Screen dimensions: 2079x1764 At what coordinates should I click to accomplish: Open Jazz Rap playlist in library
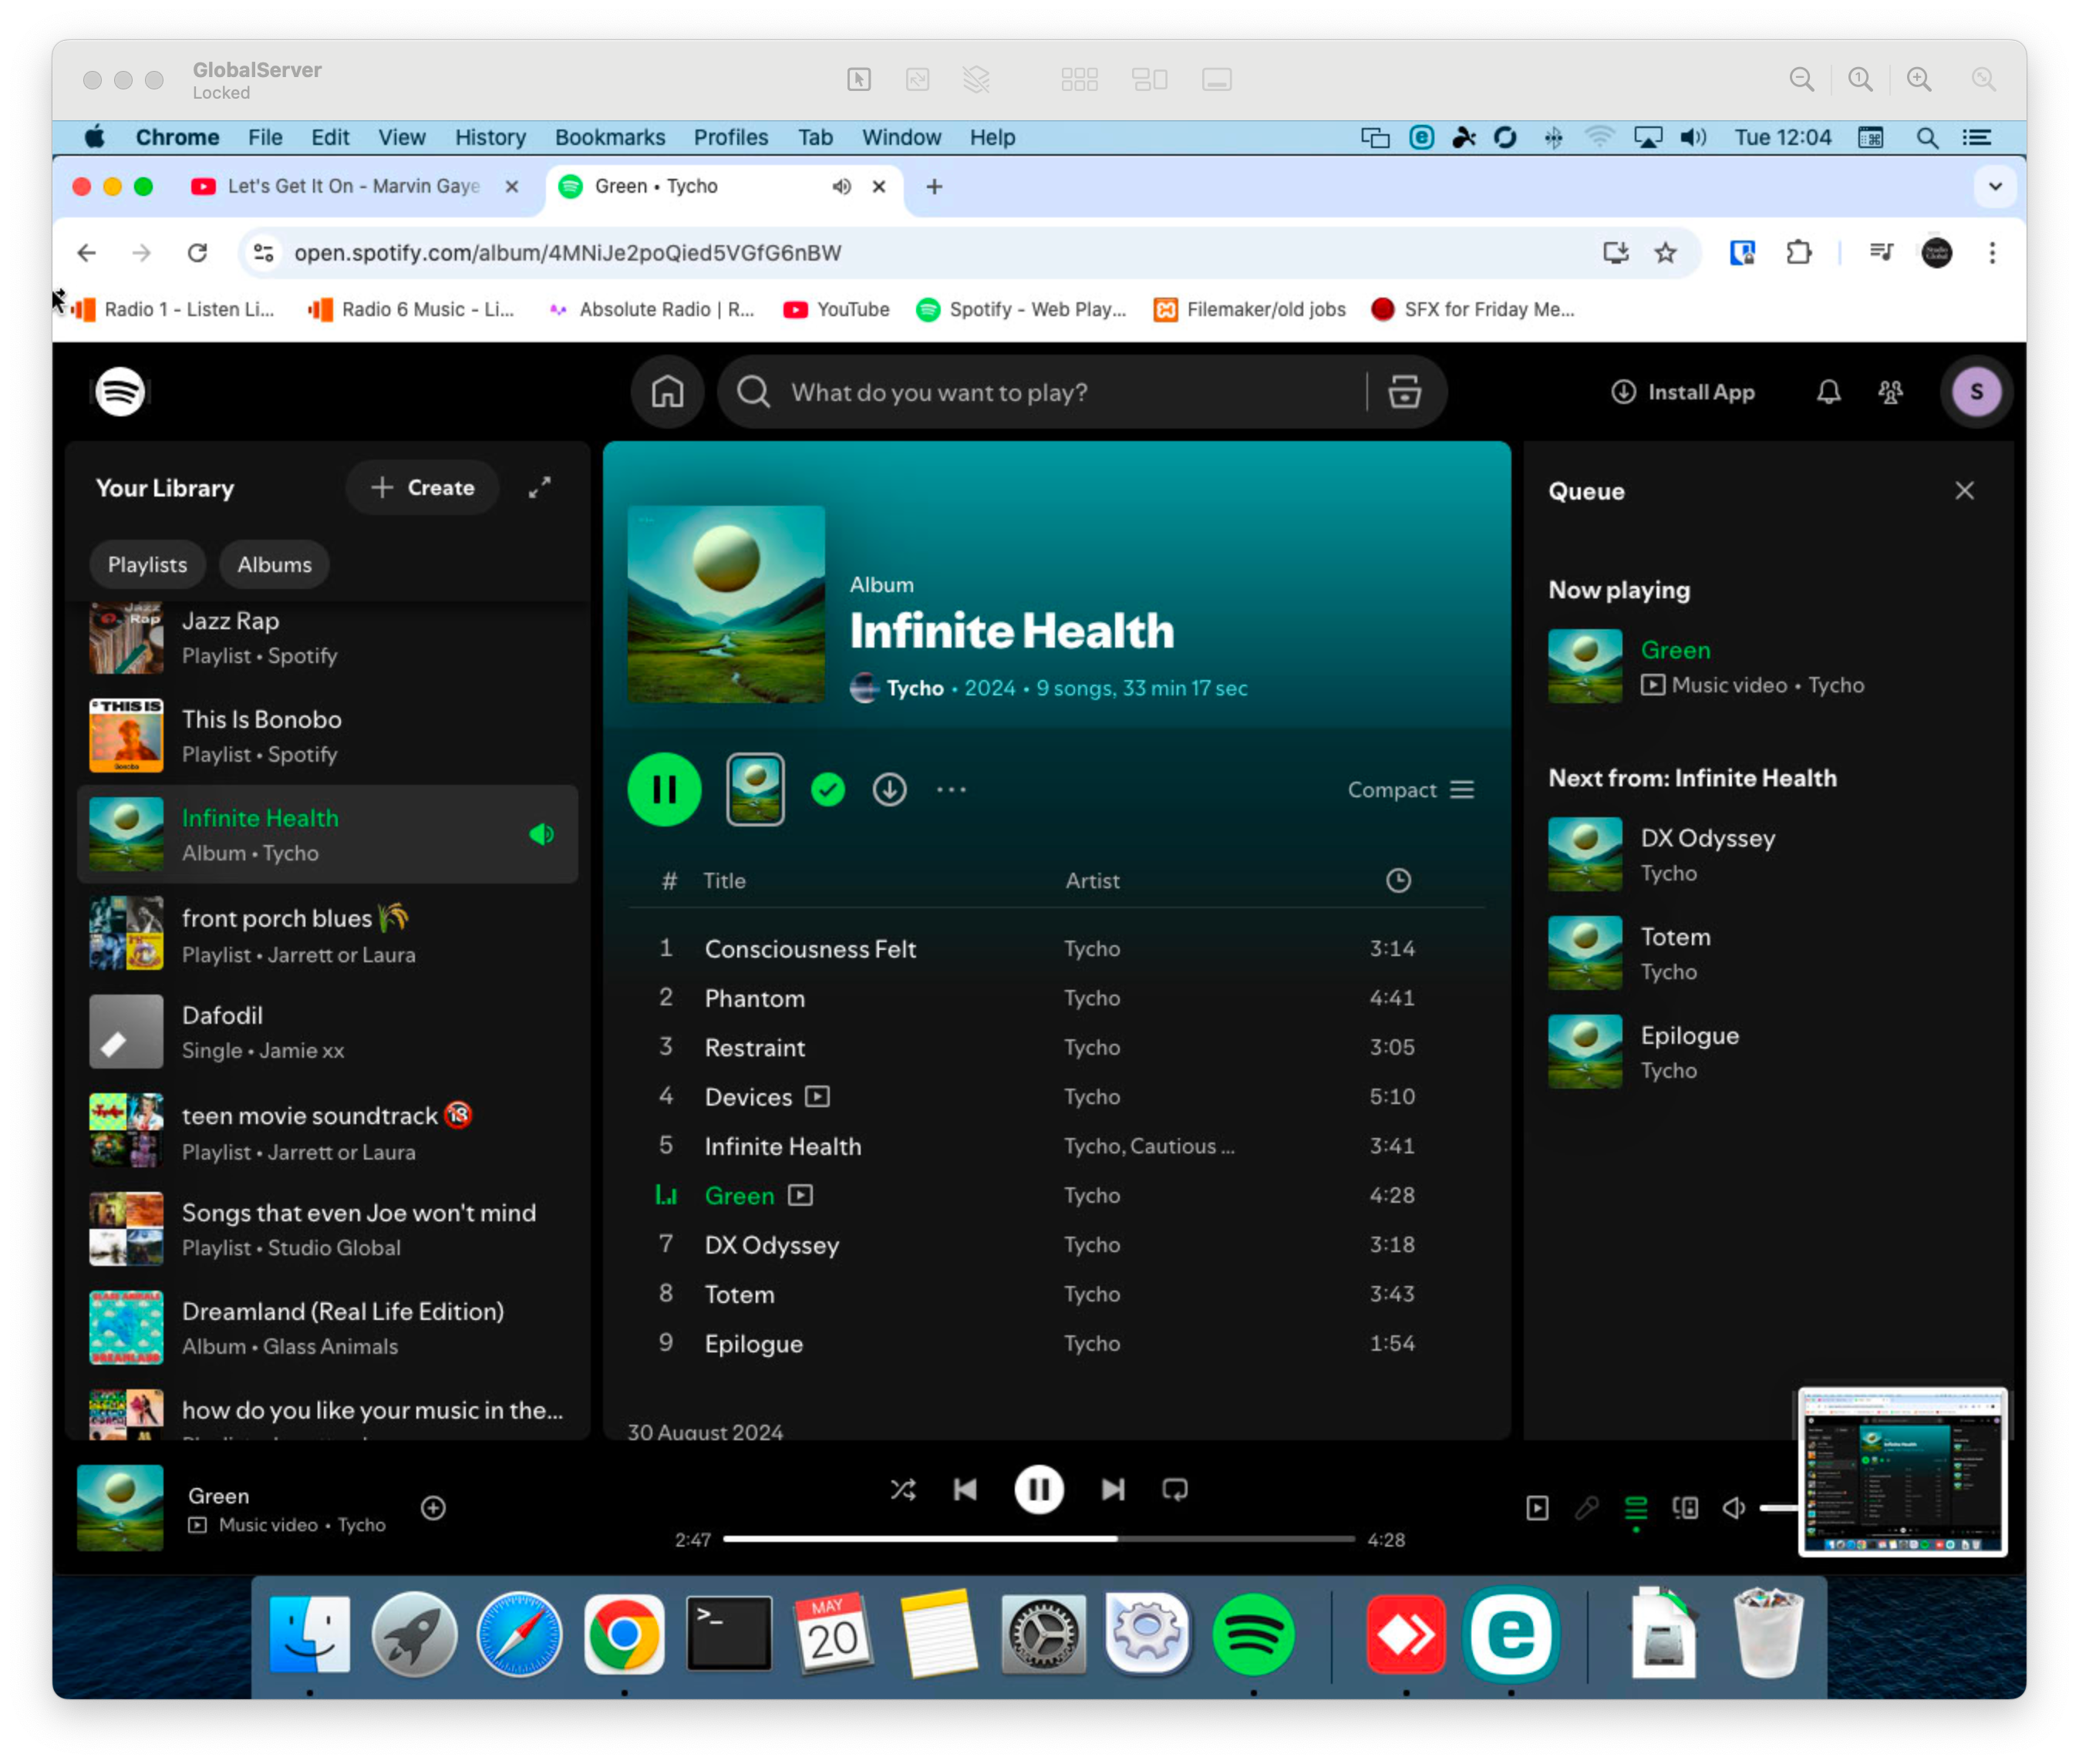pos(328,637)
